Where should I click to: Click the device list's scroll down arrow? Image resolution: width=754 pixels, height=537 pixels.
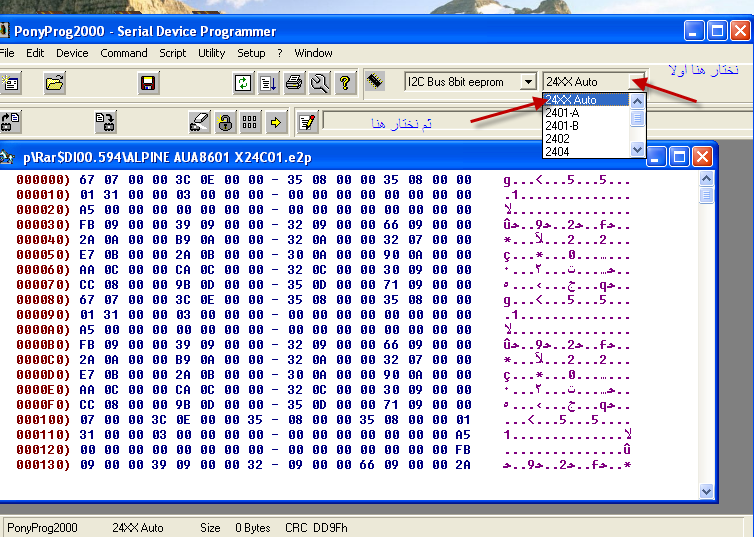coord(637,150)
